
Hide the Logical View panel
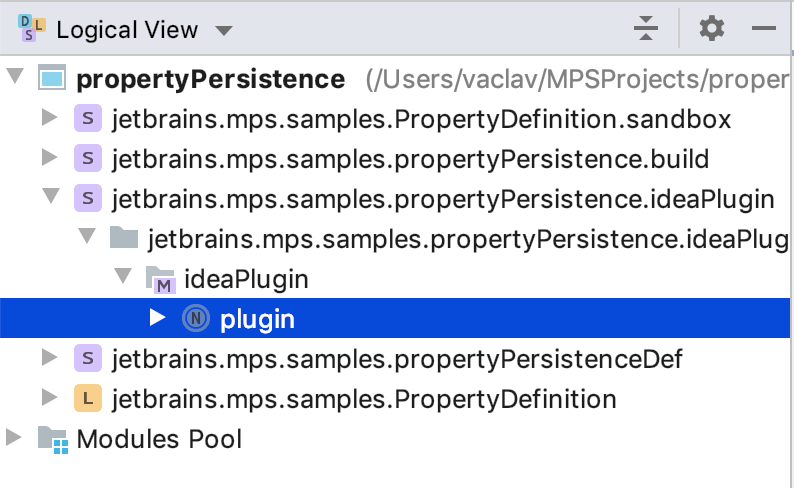click(x=764, y=29)
